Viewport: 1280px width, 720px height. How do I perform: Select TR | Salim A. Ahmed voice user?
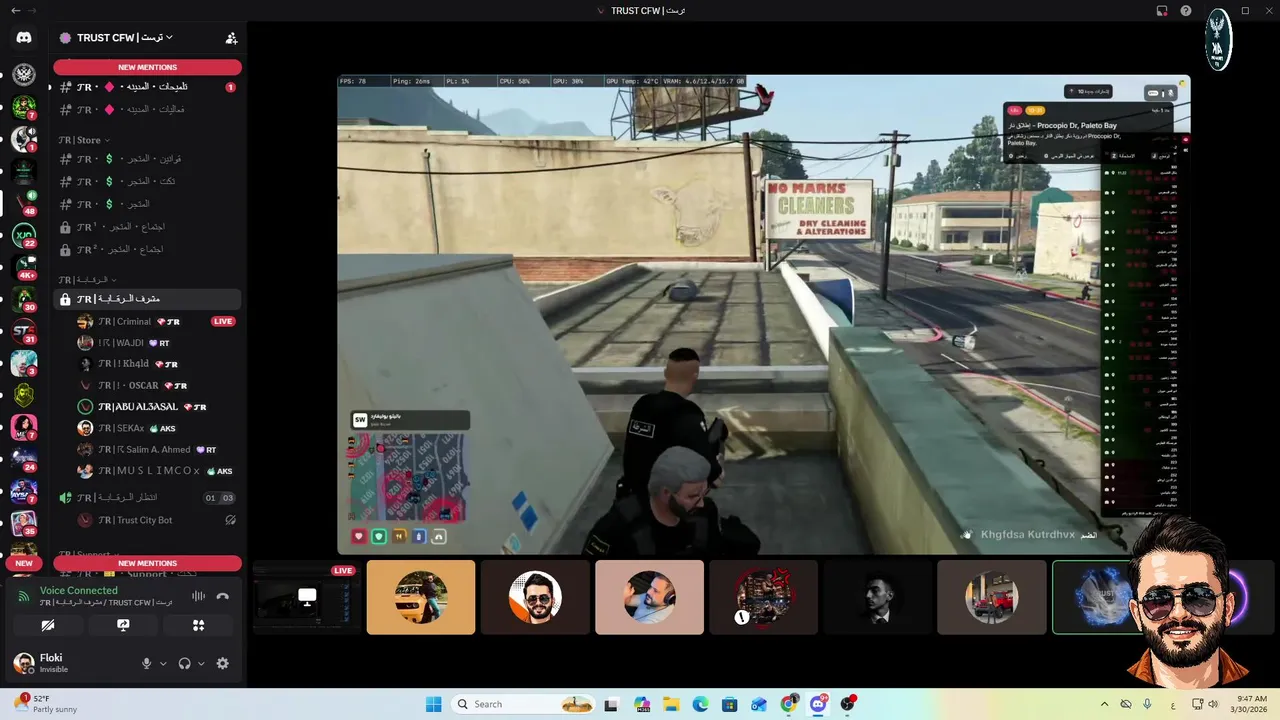pos(157,450)
